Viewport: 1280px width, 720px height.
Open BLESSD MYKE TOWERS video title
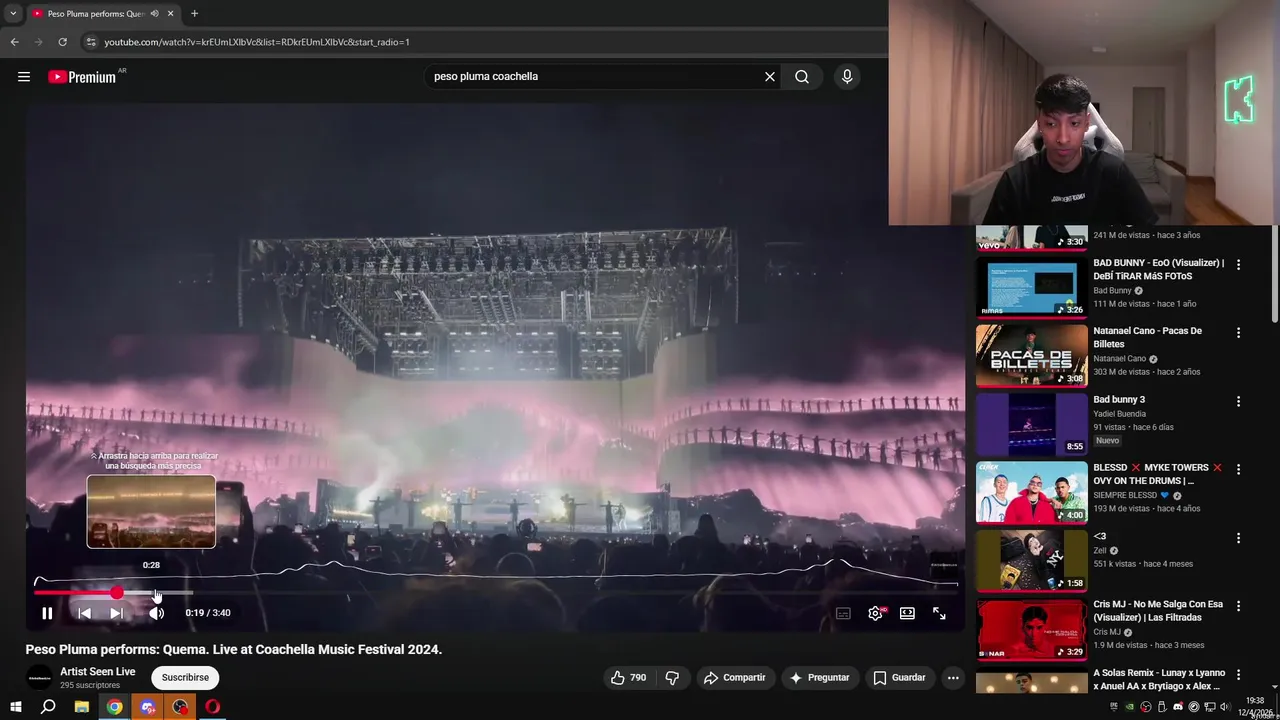pos(1158,474)
